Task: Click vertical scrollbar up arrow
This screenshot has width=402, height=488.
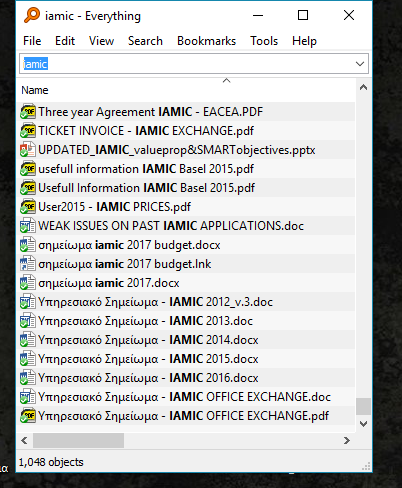Action: (363, 88)
